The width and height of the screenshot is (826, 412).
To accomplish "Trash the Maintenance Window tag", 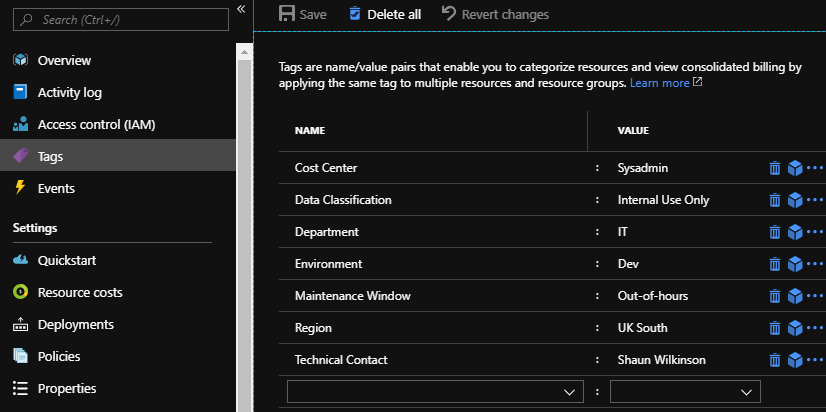I will 774,296.
